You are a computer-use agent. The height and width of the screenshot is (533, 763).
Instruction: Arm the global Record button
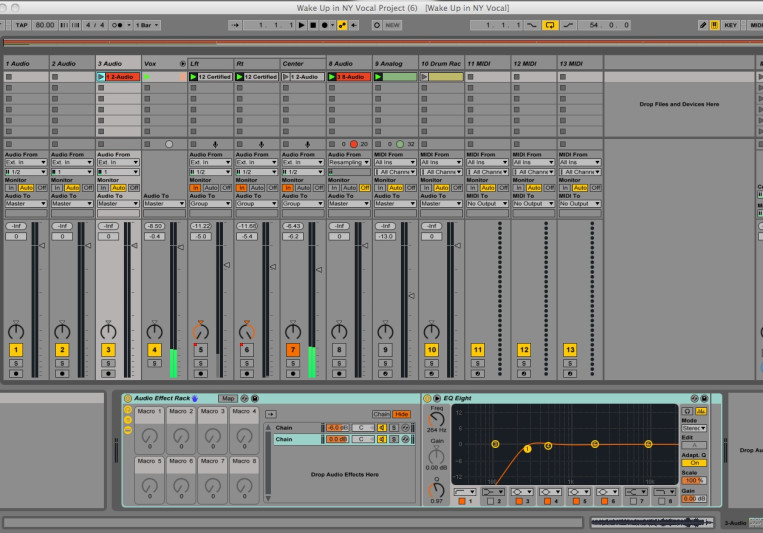324,25
